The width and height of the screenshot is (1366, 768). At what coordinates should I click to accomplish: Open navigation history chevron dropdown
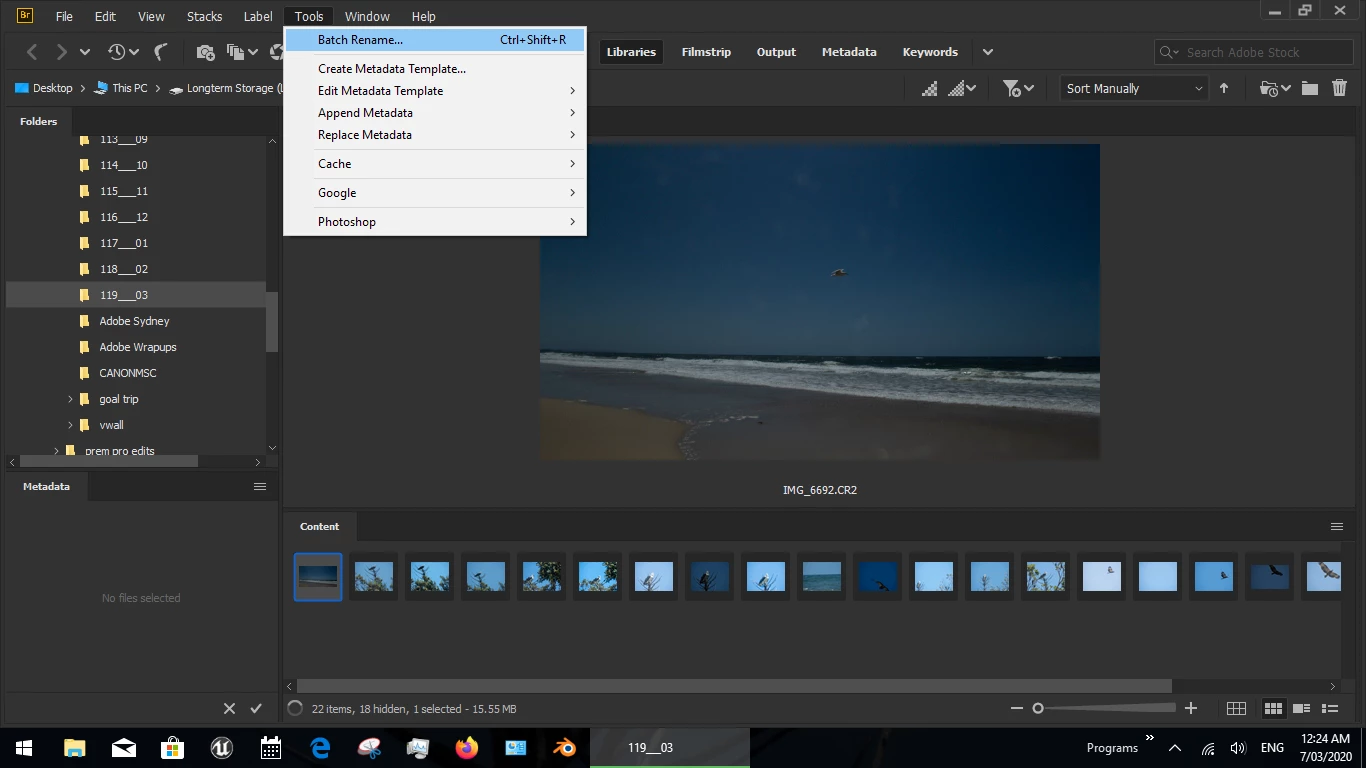tap(85, 52)
